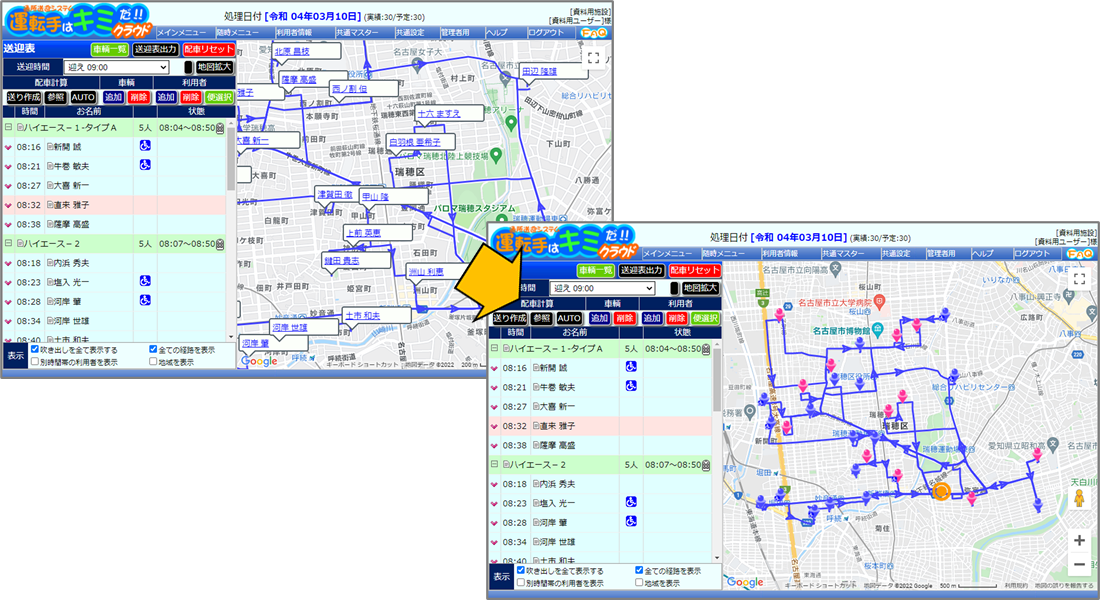Click wheelchair icon for 牛巻 敏夫 in front window

pos(631,386)
